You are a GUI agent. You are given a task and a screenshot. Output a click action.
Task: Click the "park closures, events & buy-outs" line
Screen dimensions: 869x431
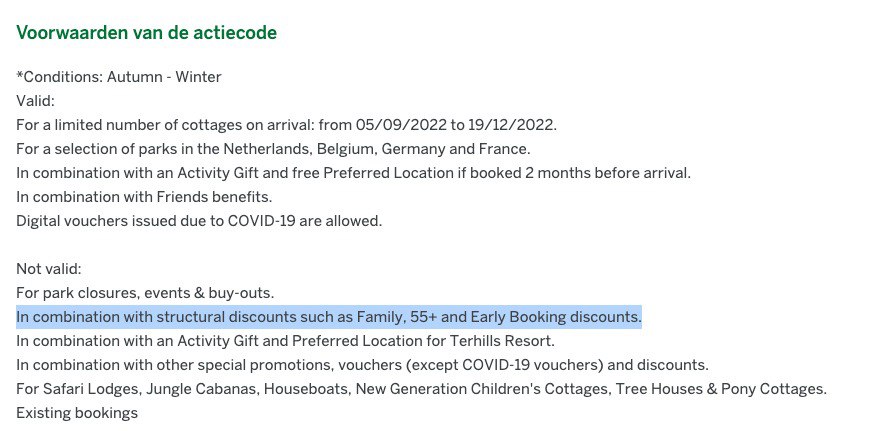(x=145, y=293)
